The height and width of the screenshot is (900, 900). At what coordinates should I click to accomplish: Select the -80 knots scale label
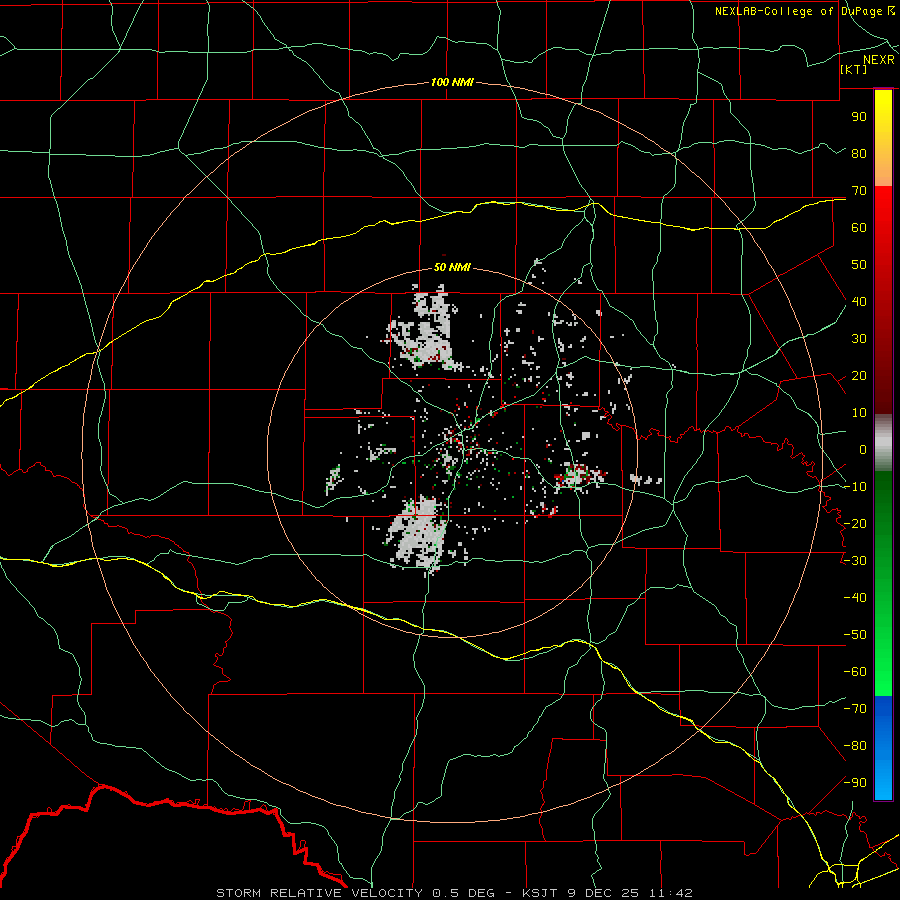coord(855,746)
